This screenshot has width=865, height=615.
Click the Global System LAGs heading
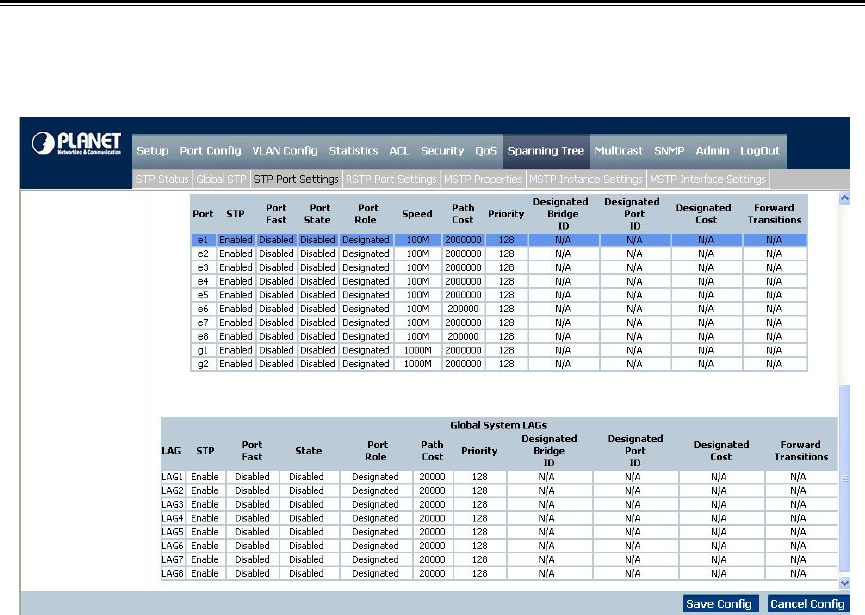[x=498, y=425]
